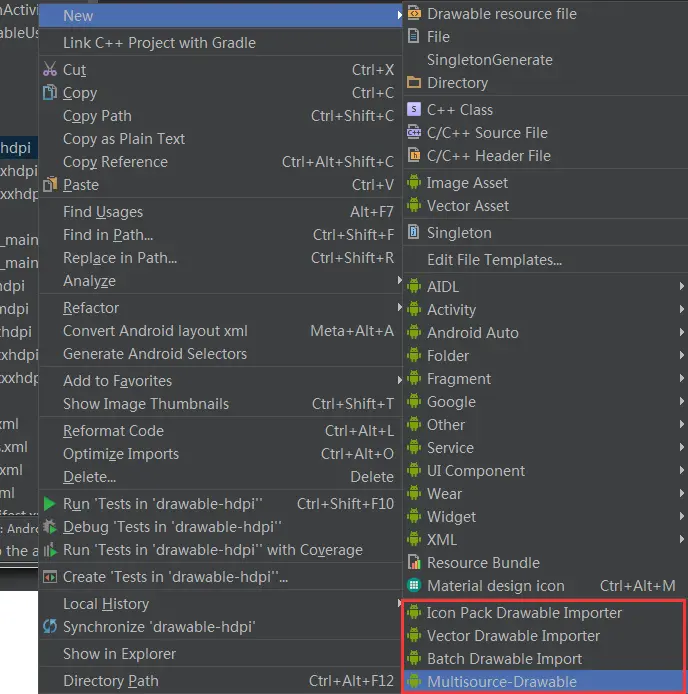Click the Vector Drawable Importer icon
688x694 pixels.
(414, 635)
